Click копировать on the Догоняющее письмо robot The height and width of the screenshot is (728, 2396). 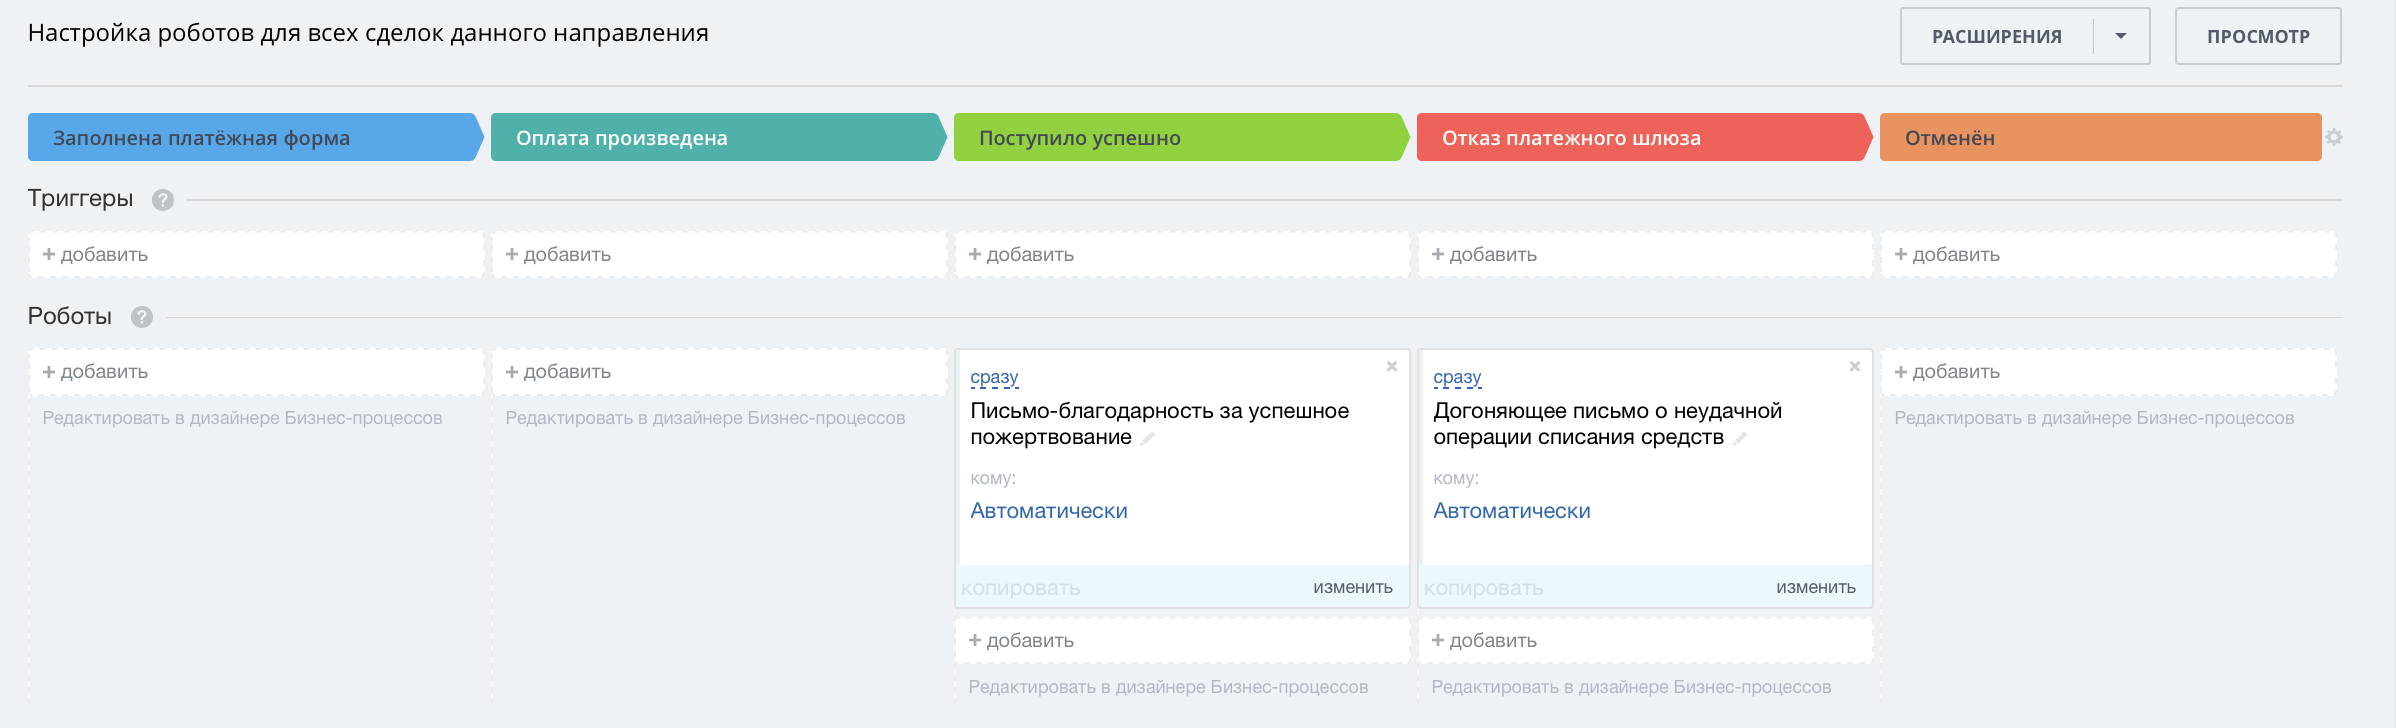coord(1483,589)
